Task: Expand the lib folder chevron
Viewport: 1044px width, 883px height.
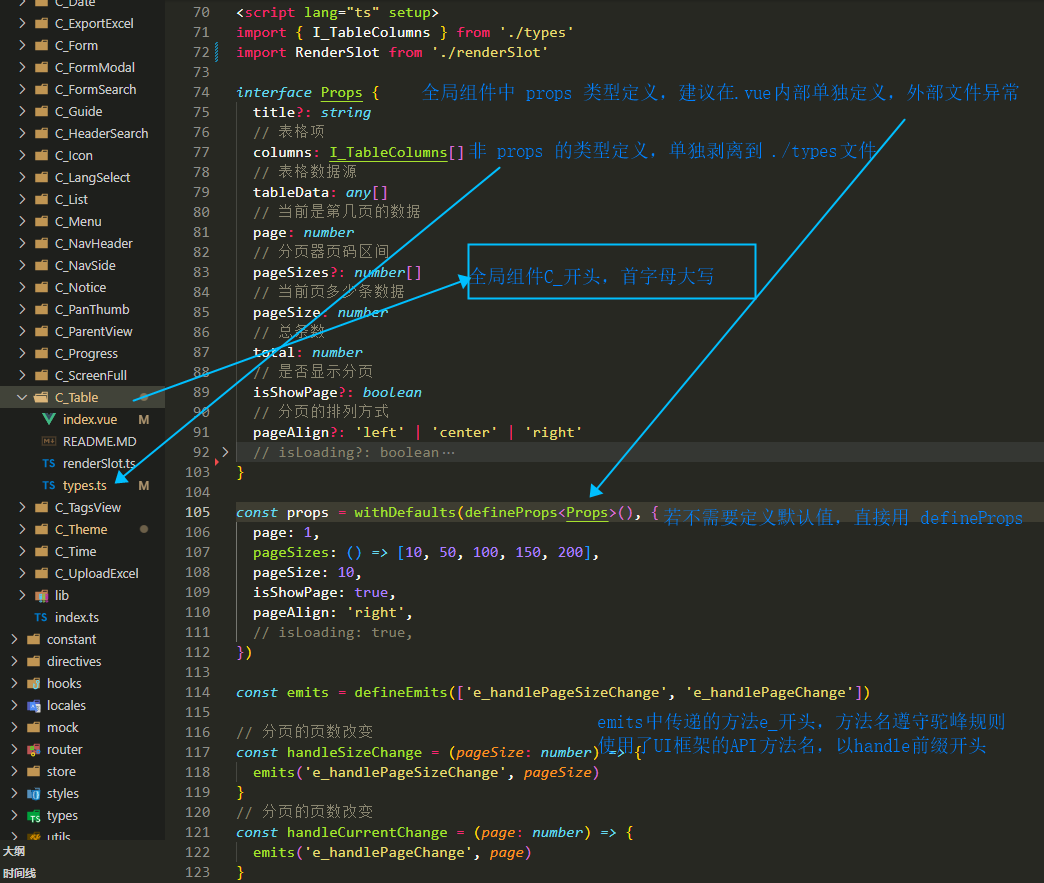Action: pos(22,595)
